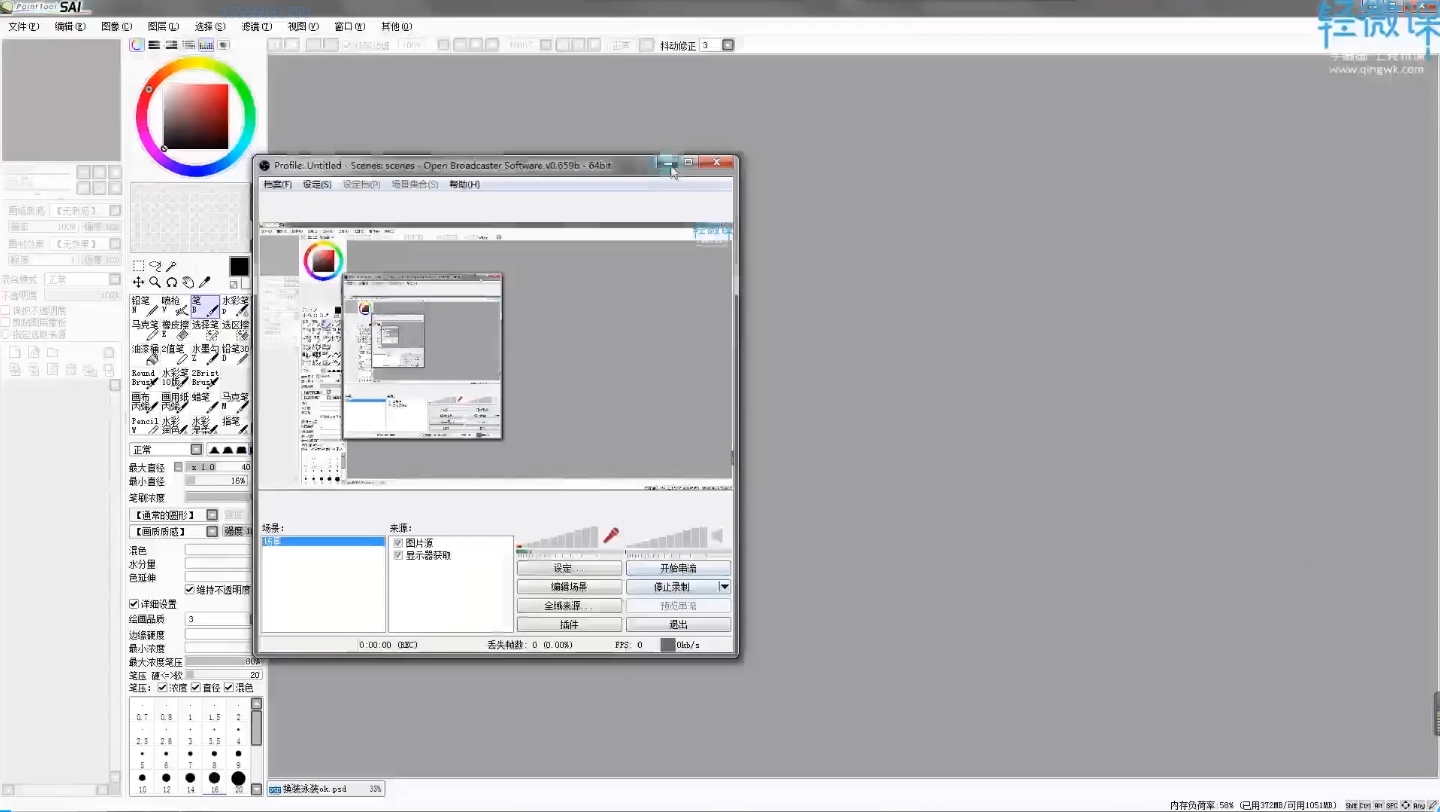Open the 滤镜 menu in SAI
This screenshot has height=812, width=1440.
coord(257,27)
